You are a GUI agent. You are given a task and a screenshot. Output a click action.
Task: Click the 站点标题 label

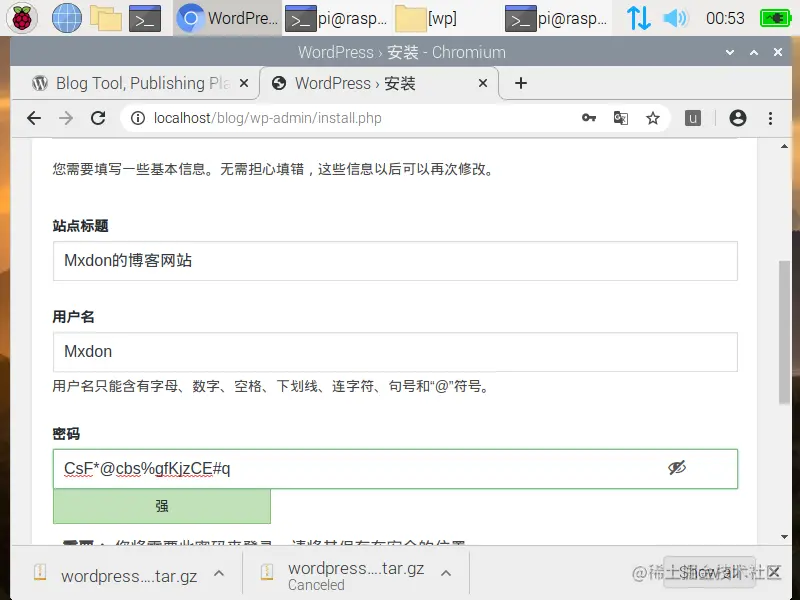tap(80, 226)
